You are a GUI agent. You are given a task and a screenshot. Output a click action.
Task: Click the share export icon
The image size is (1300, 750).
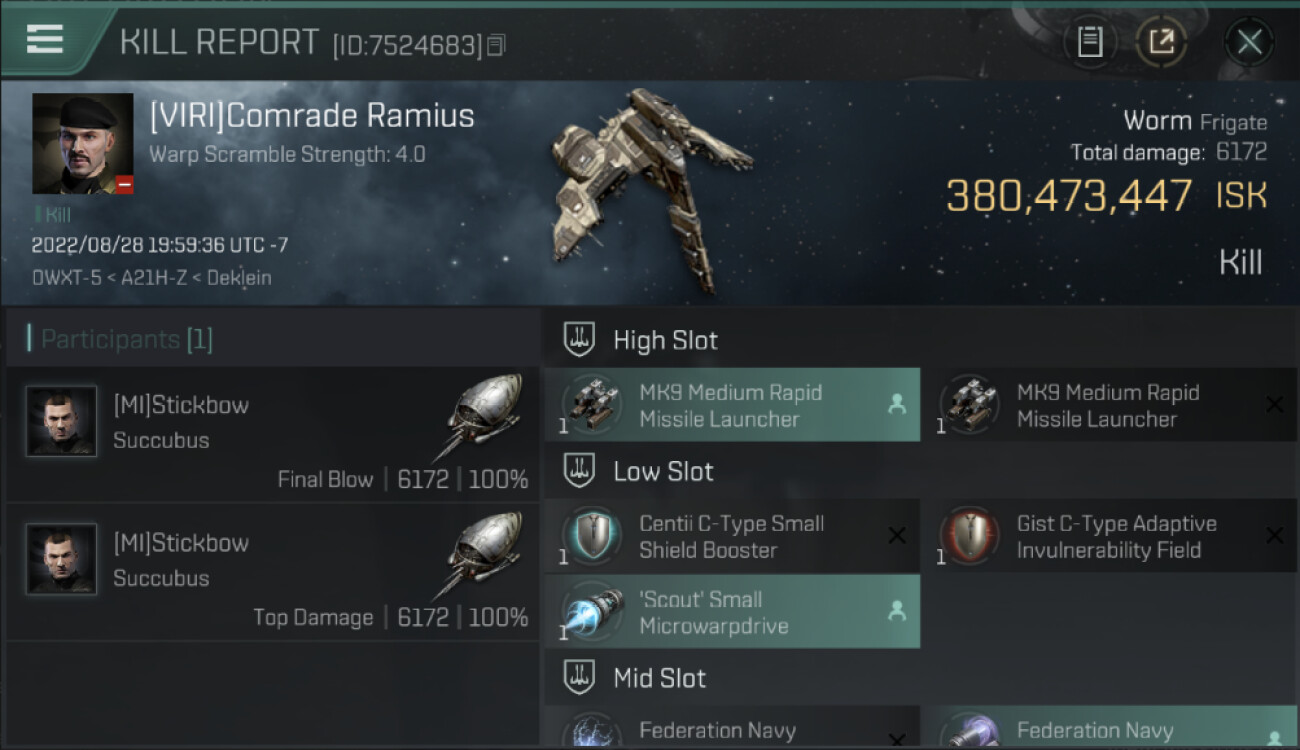[1161, 42]
